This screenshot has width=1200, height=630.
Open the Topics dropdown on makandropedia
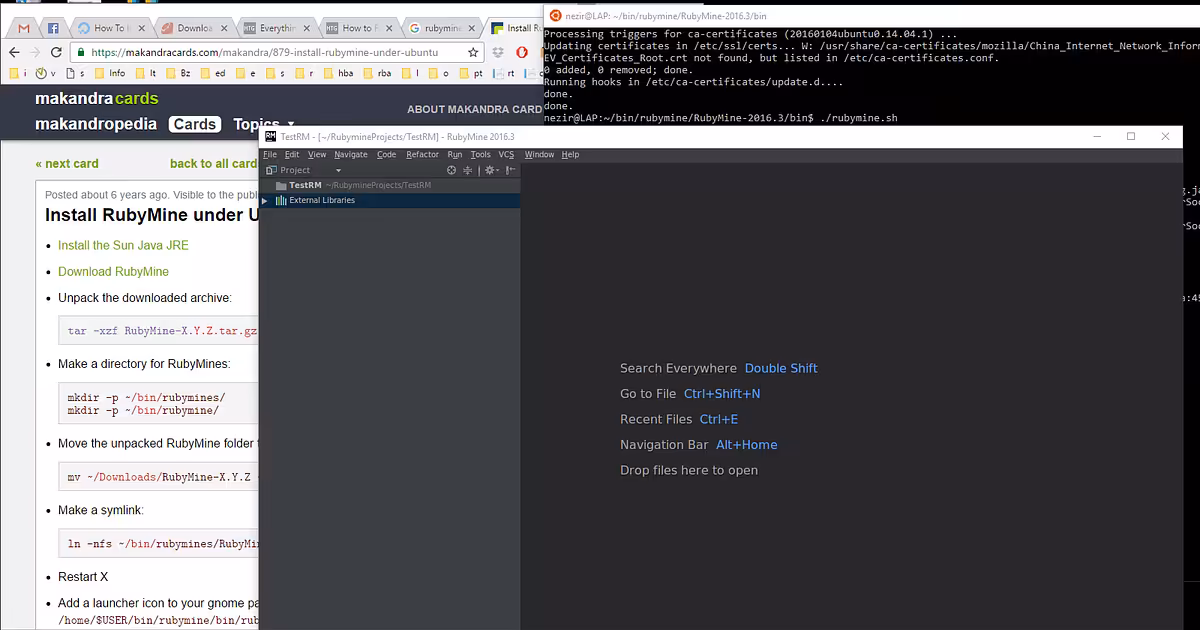264,124
